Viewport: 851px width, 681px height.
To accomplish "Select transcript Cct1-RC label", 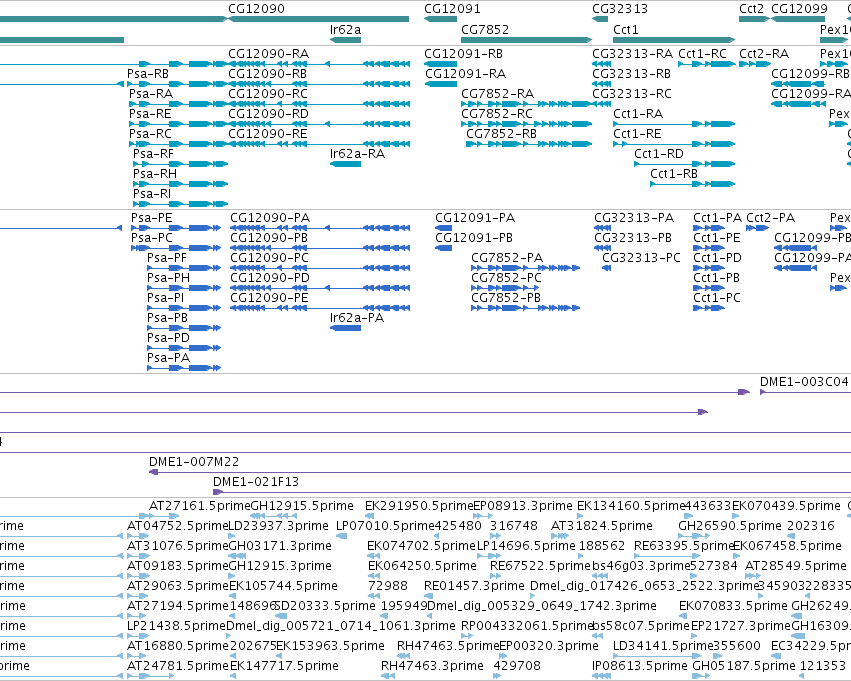I will [x=703, y=54].
